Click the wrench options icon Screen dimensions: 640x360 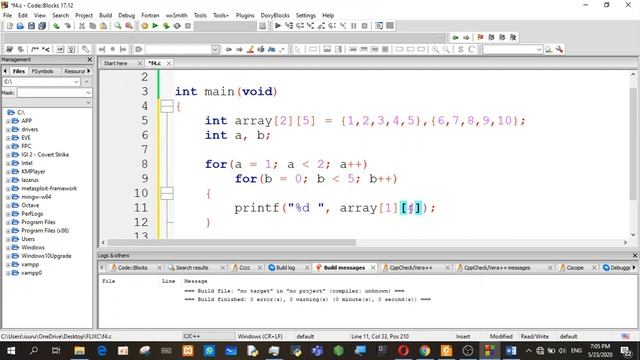coord(560,49)
